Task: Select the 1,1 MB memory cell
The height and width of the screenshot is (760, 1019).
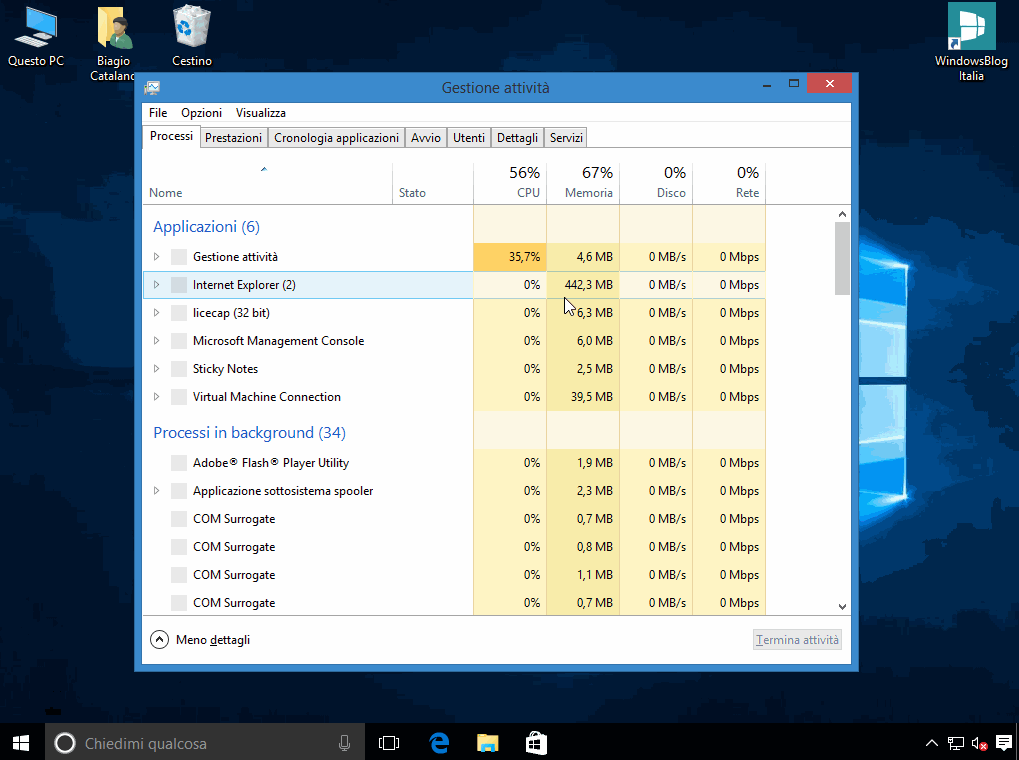Action: (583, 575)
